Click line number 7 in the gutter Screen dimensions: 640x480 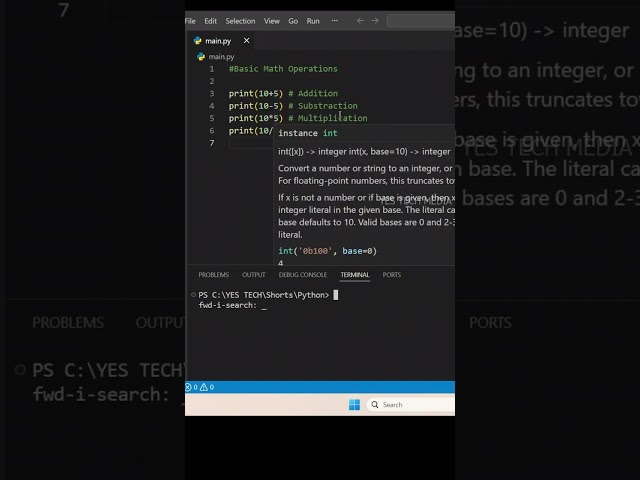(x=212, y=143)
